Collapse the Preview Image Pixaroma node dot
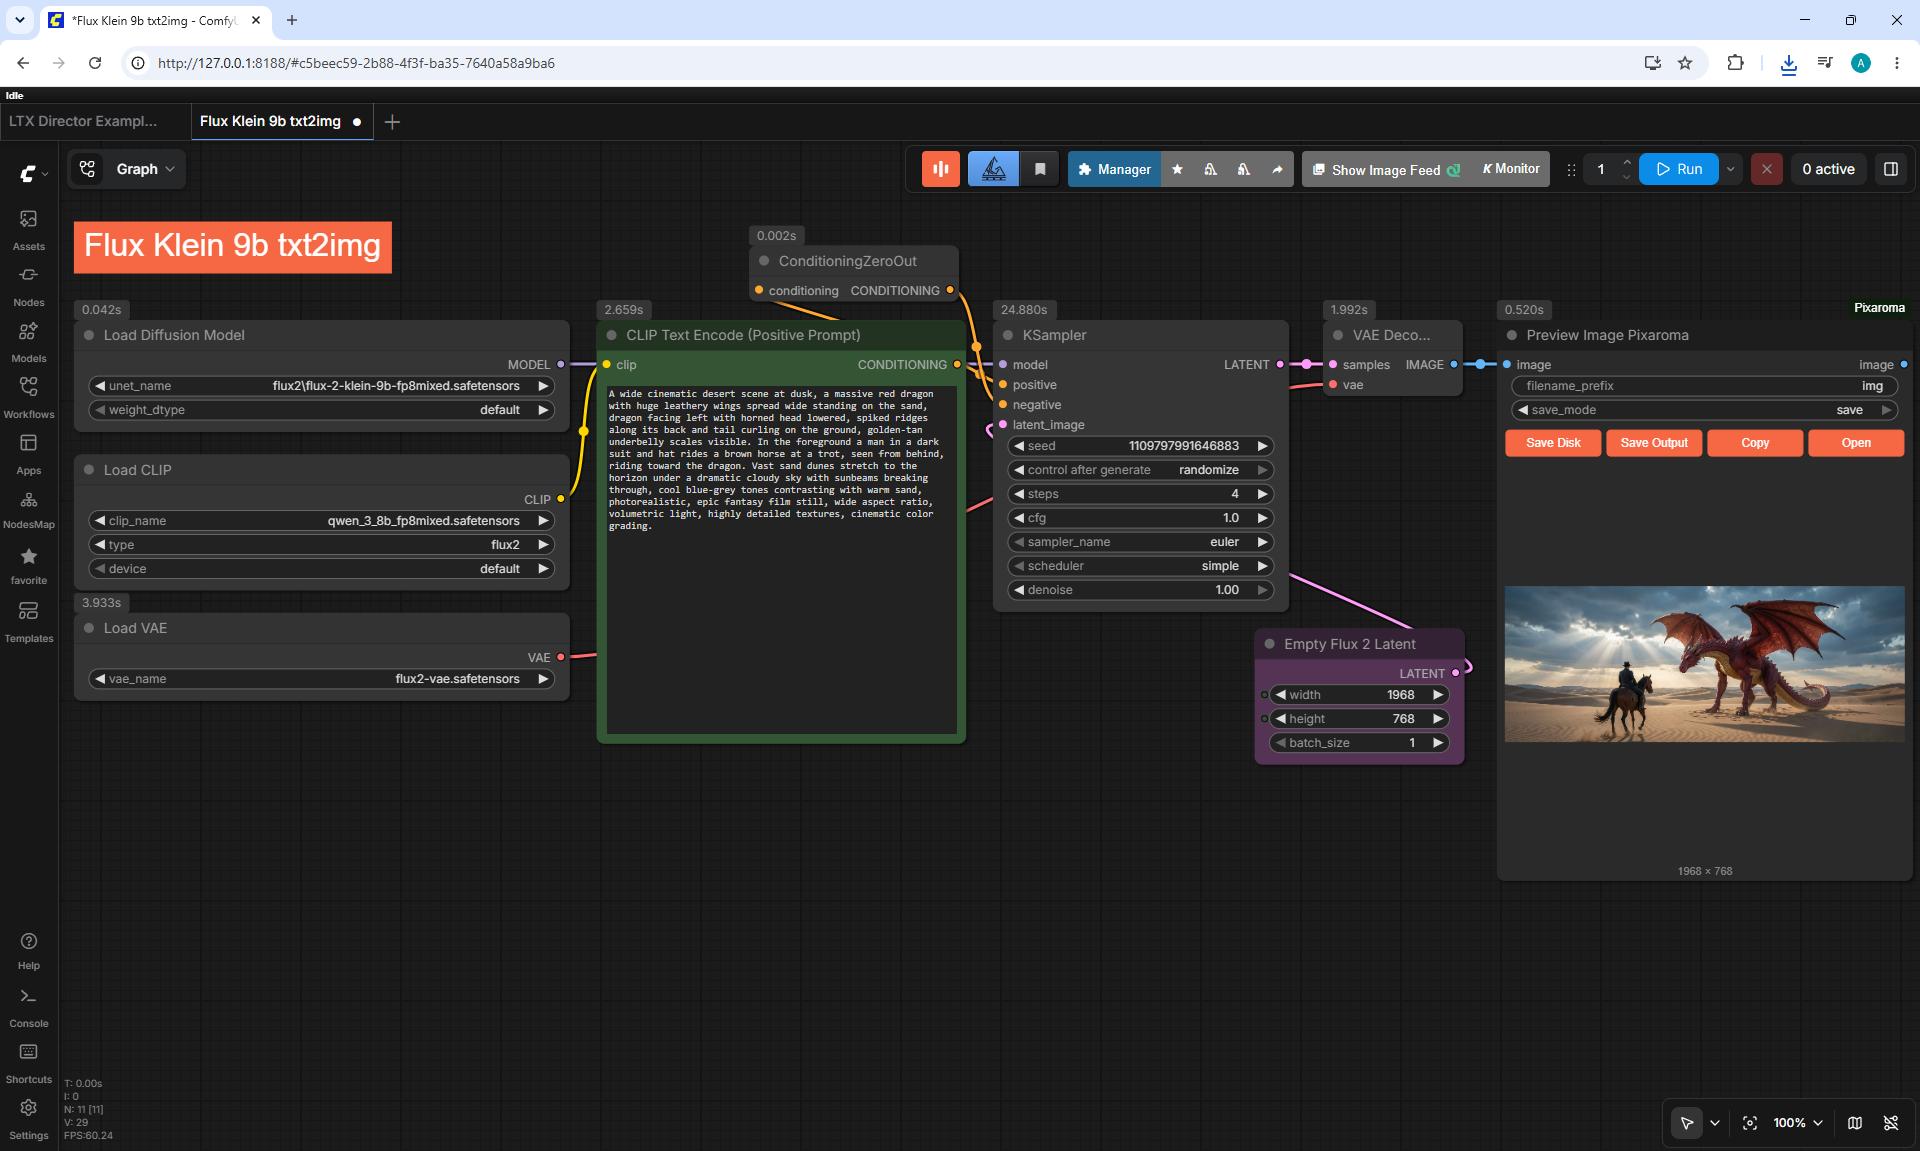 [1512, 335]
